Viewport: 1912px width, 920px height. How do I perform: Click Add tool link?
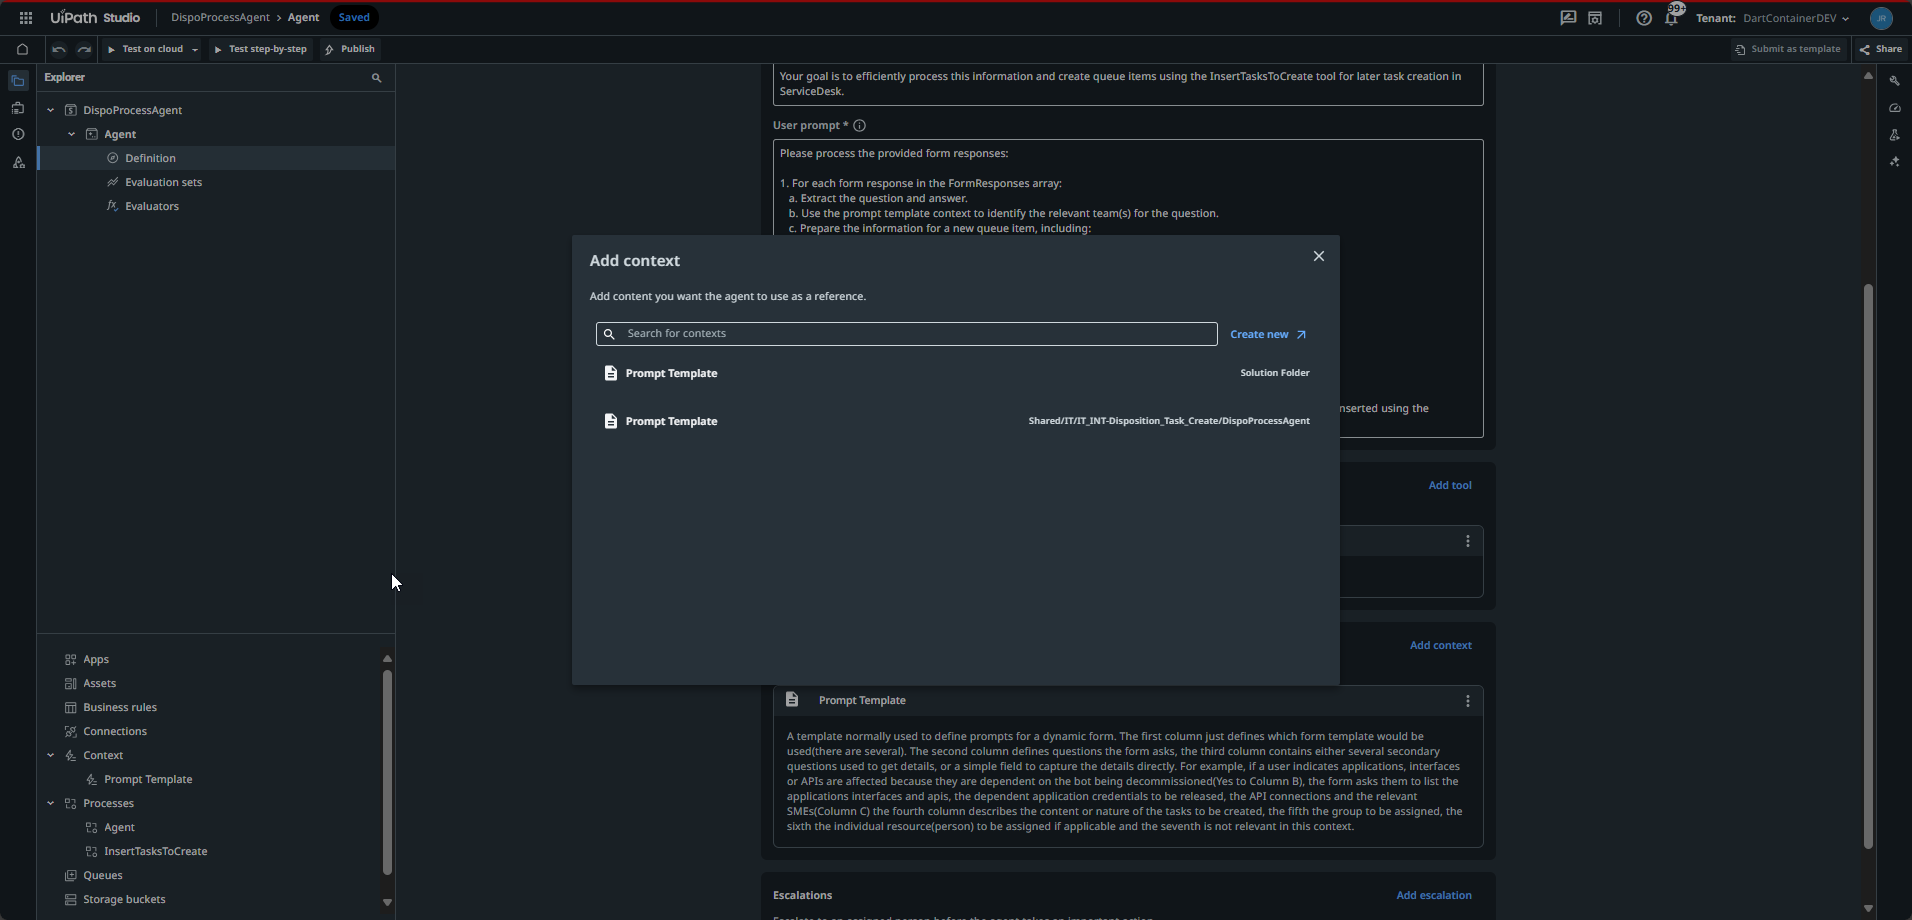coord(1449,485)
